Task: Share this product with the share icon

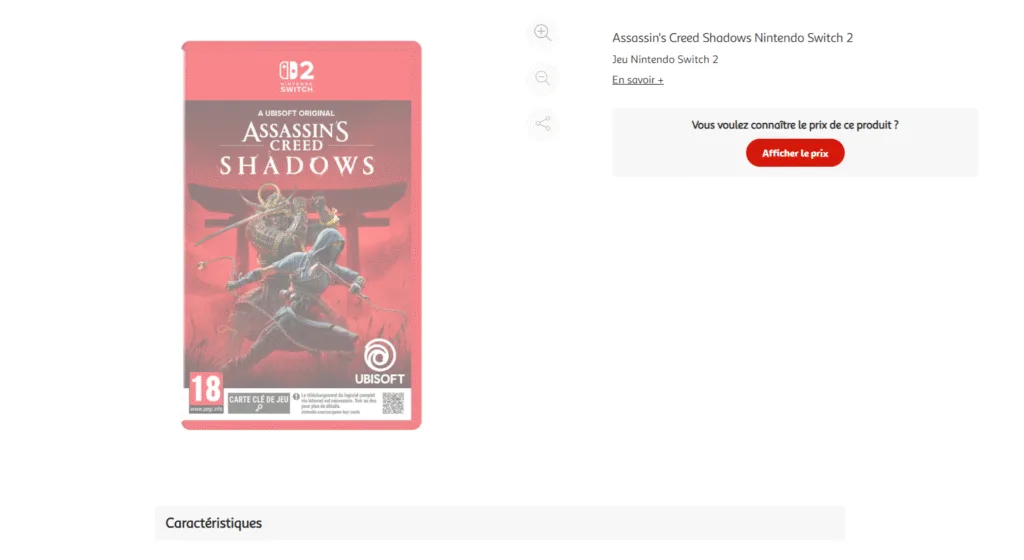Action: [542, 123]
